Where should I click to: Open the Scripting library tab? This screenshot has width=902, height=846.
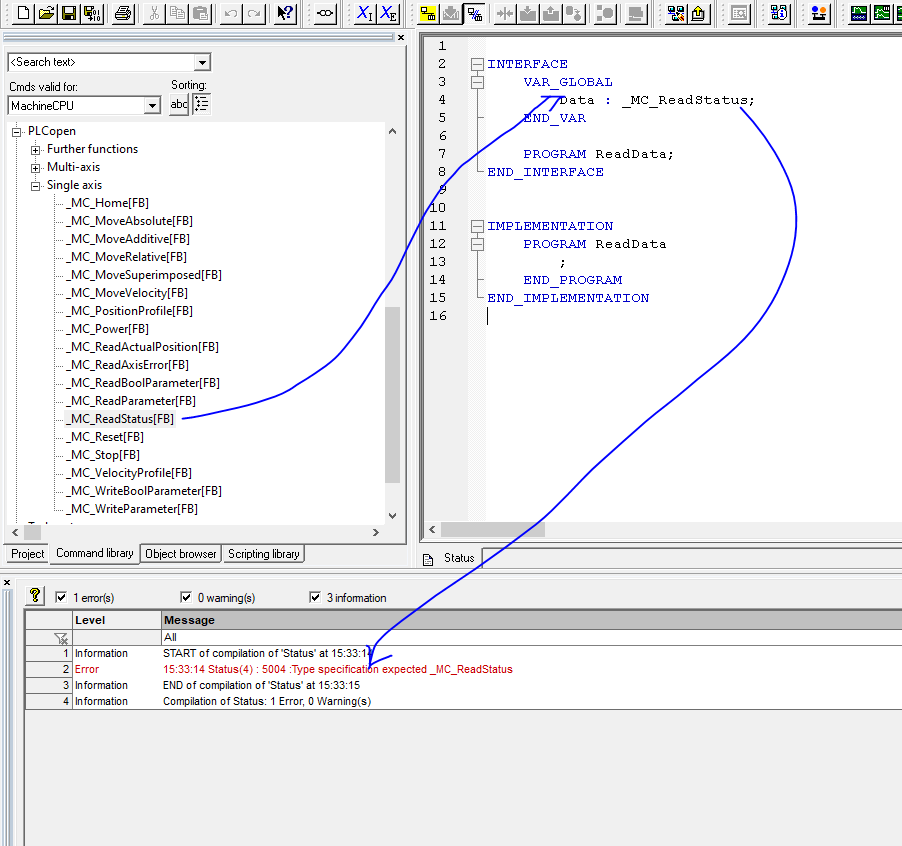(x=263, y=554)
